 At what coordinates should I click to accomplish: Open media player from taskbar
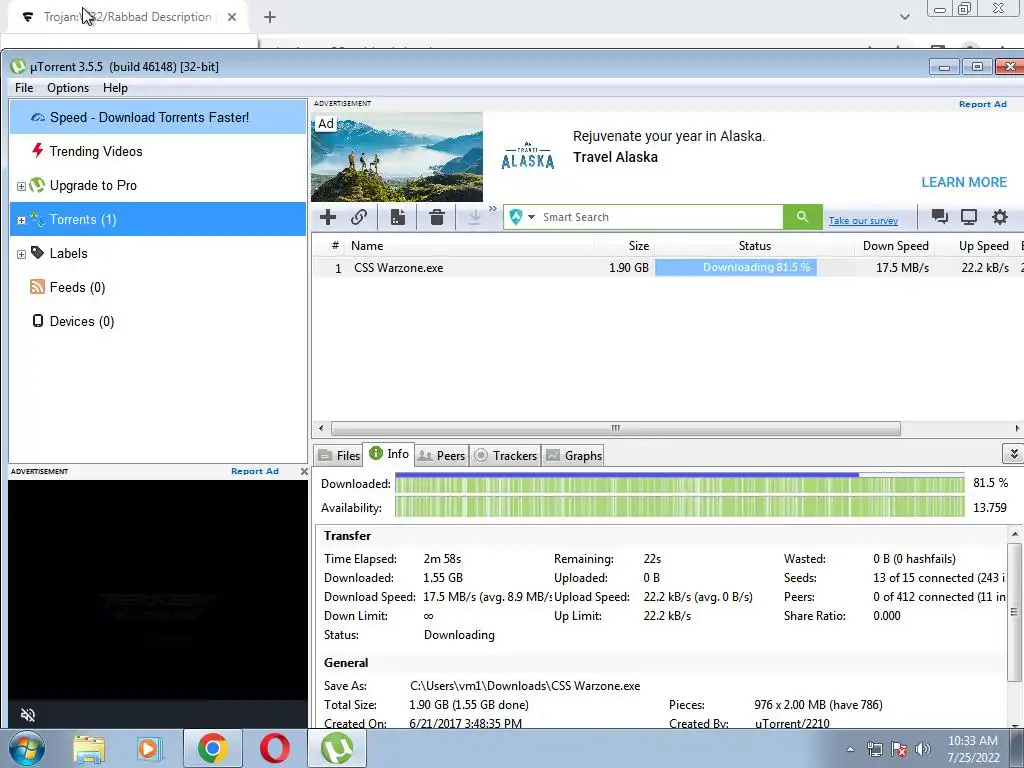(150, 748)
